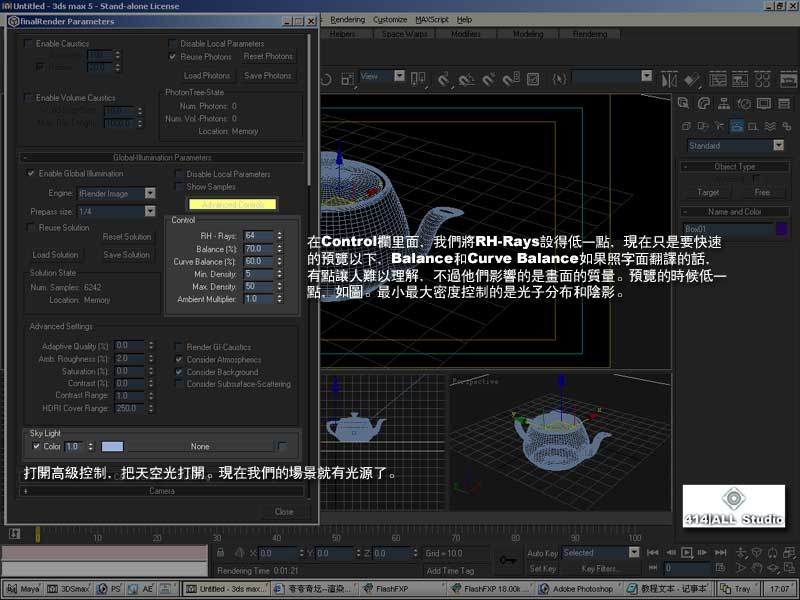This screenshot has width=800, height=600.
Task: Switch to the Modifiers tab
Action: point(466,34)
